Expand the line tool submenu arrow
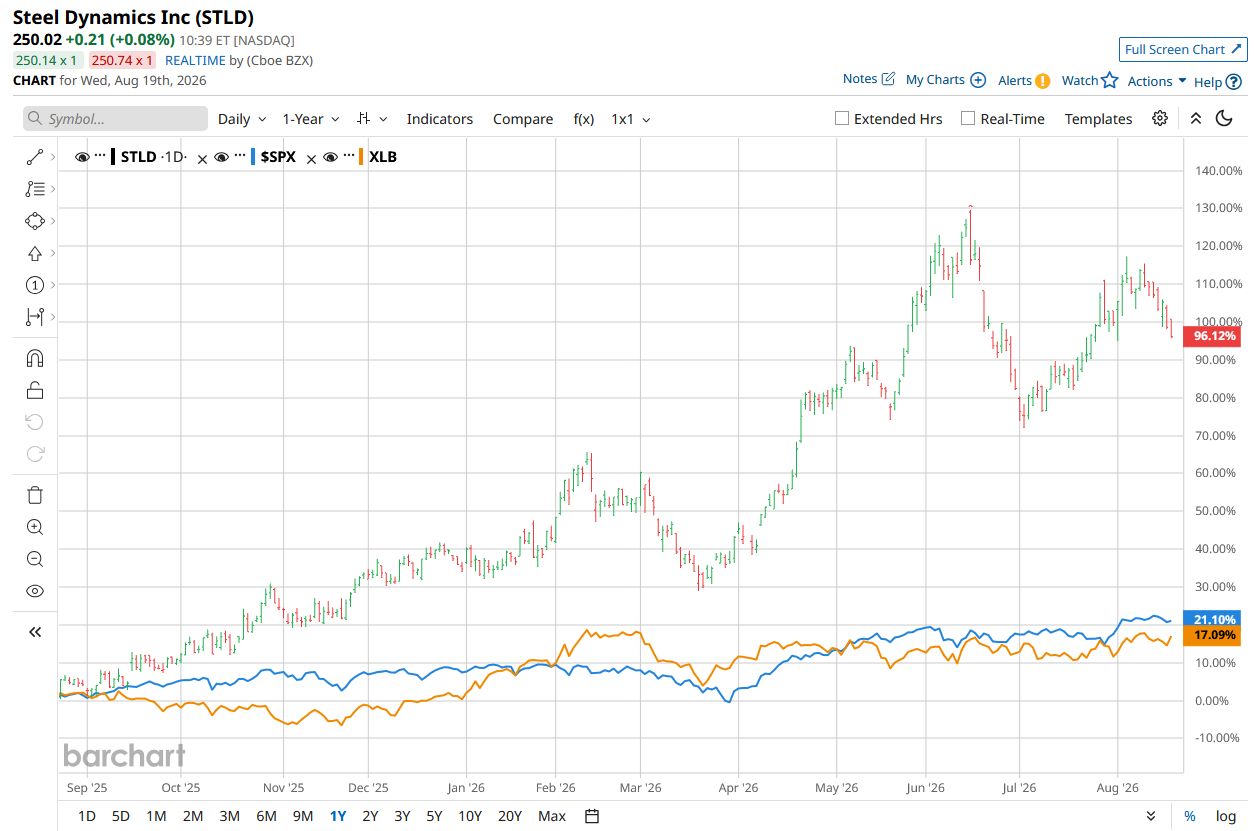The width and height of the screenshot is (1254, 831). tap(53, 157)
